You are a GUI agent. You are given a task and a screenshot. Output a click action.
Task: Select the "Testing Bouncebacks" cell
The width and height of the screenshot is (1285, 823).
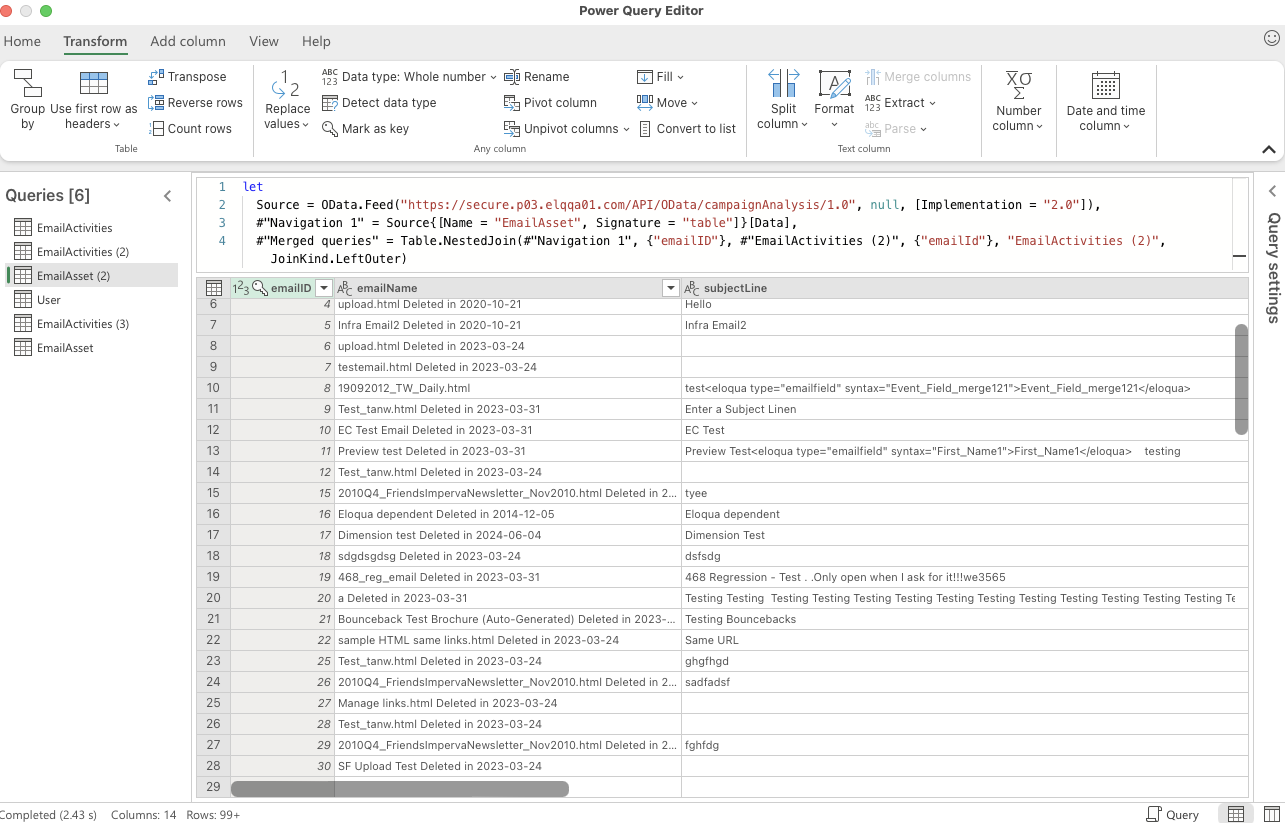pos(965,619)
